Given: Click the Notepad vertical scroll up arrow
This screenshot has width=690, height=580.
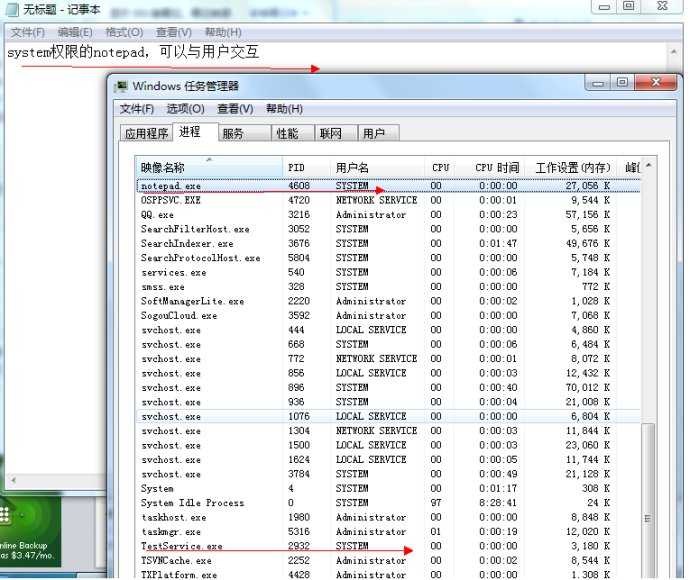Looking at the screenshot, I should click(674, 51).
